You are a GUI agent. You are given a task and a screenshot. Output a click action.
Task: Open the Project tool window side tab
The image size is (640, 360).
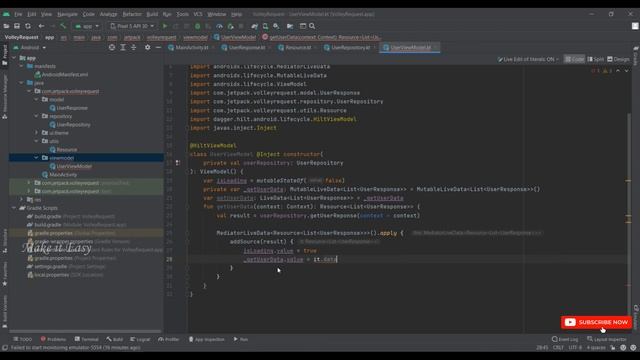tap(4, 55)
